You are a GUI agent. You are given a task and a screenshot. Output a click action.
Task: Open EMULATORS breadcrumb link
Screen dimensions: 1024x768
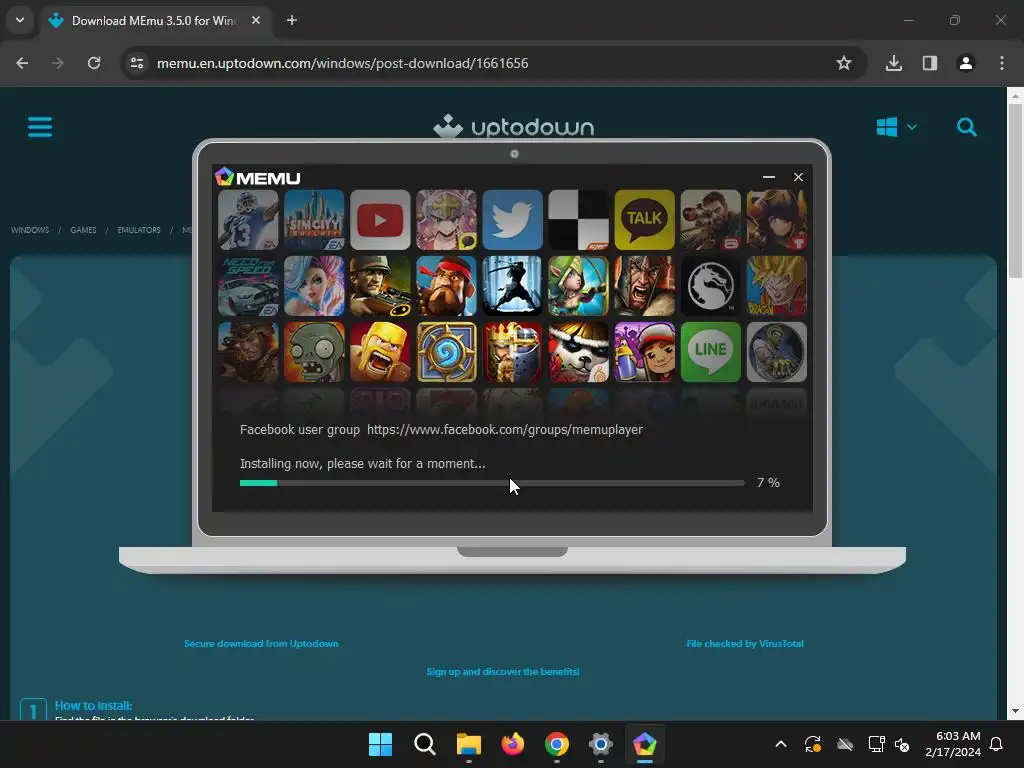click(x=138, y=230)
